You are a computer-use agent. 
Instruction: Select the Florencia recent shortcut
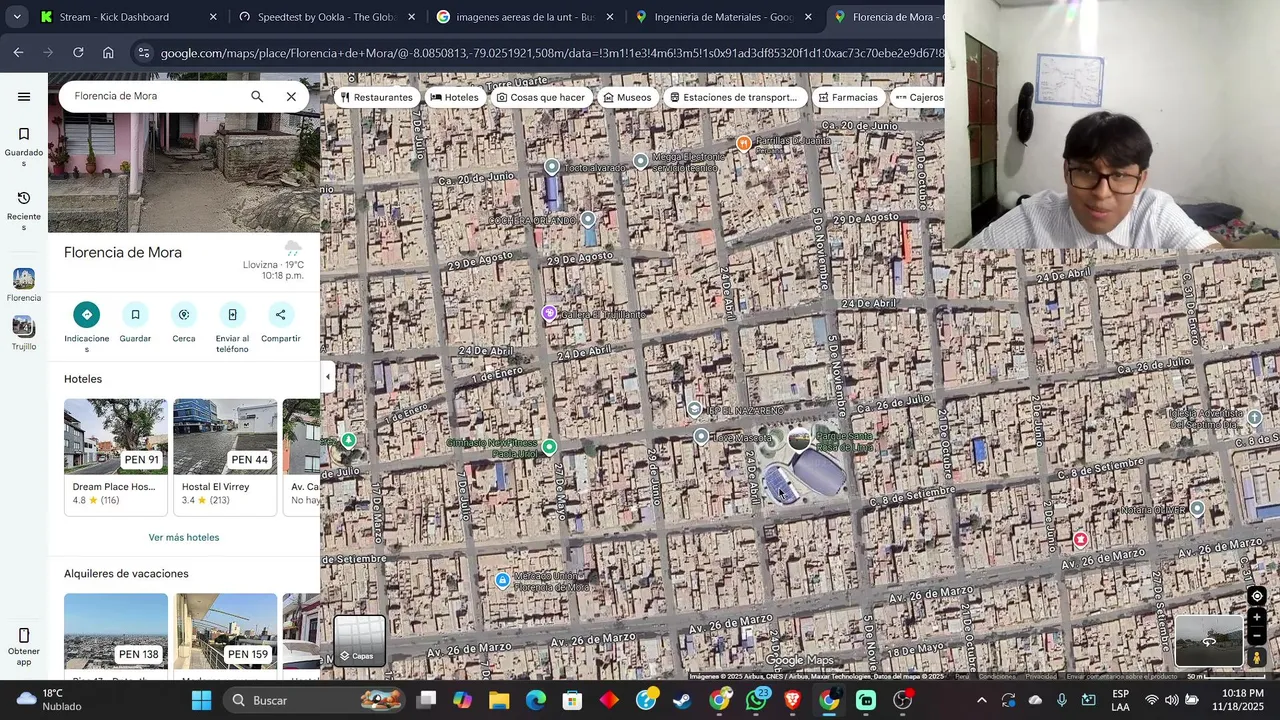point(24,285)
